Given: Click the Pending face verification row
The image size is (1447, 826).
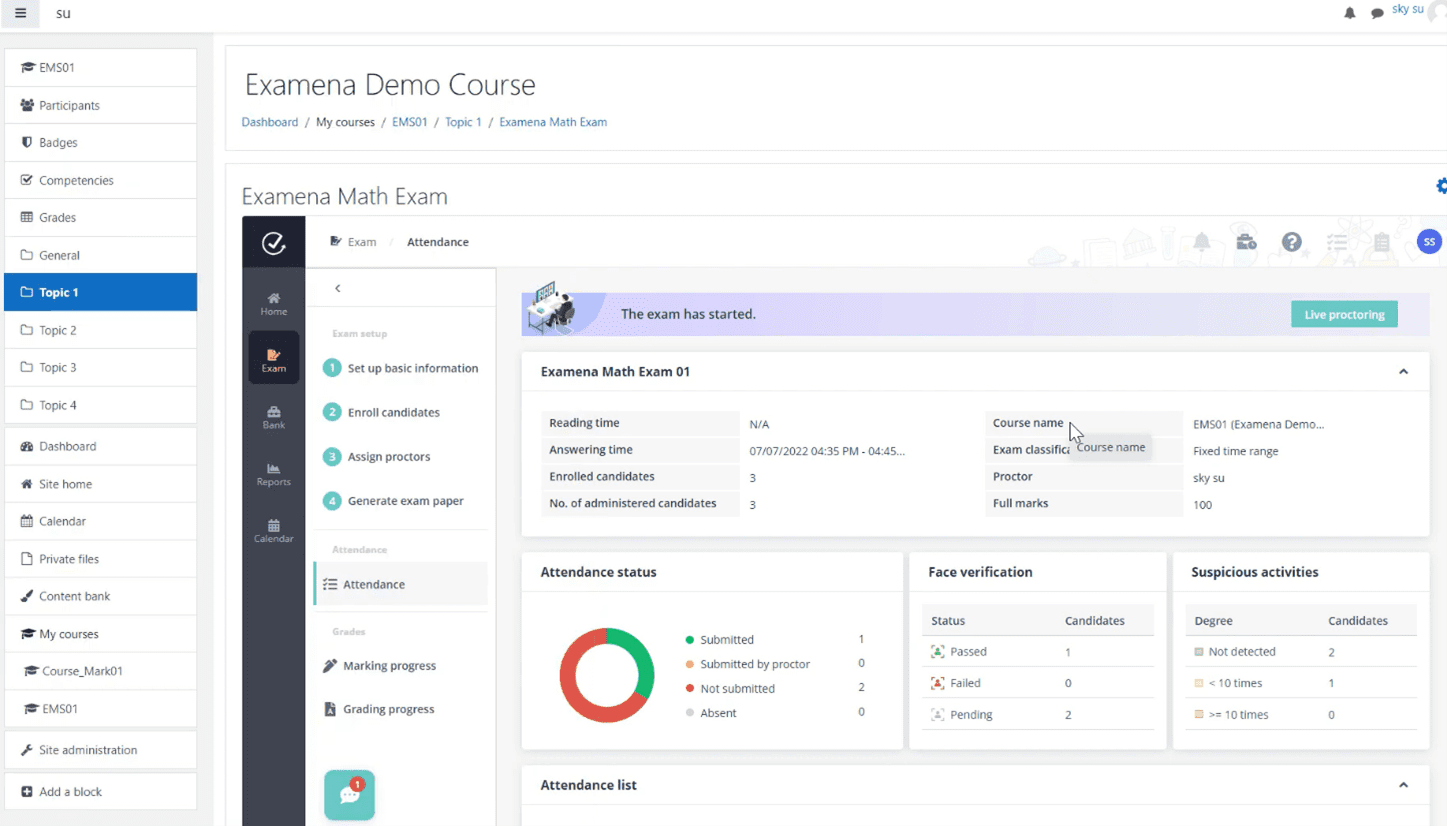Looking at the screenshot, I should click(1037, 715).
